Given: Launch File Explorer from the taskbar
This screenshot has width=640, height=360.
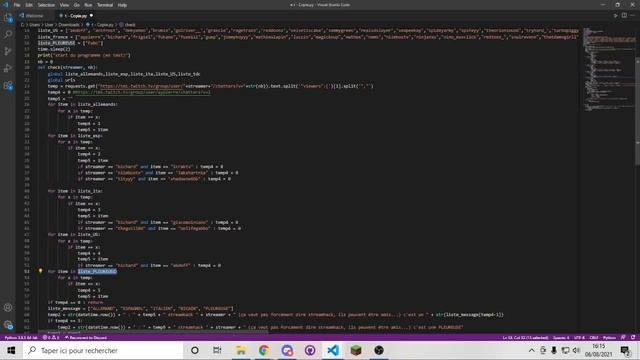Looking at the screenshot, I should (x=241, y=350).
